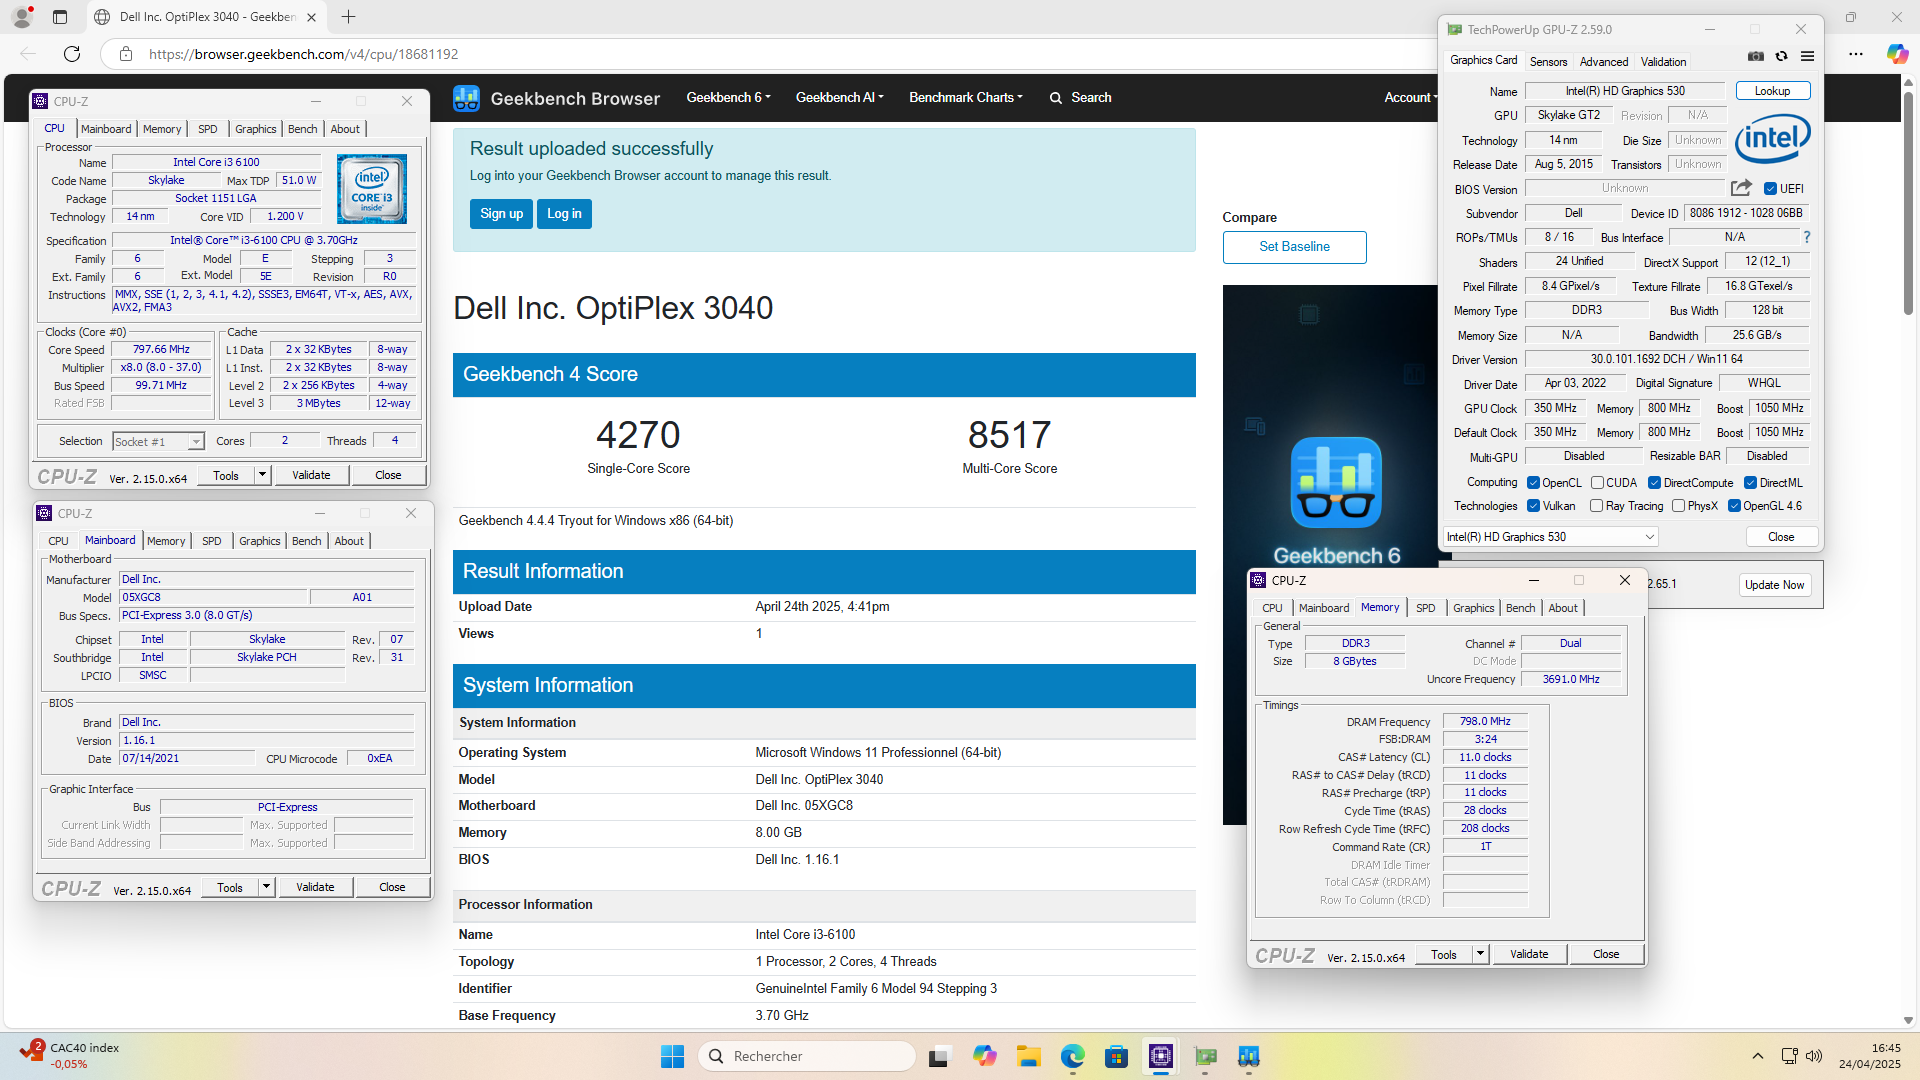The width and height of the screenshot is (1920, 1080).
Task: Switch to the Advanced tab in GPU-Z
Action: (1604, 62)
